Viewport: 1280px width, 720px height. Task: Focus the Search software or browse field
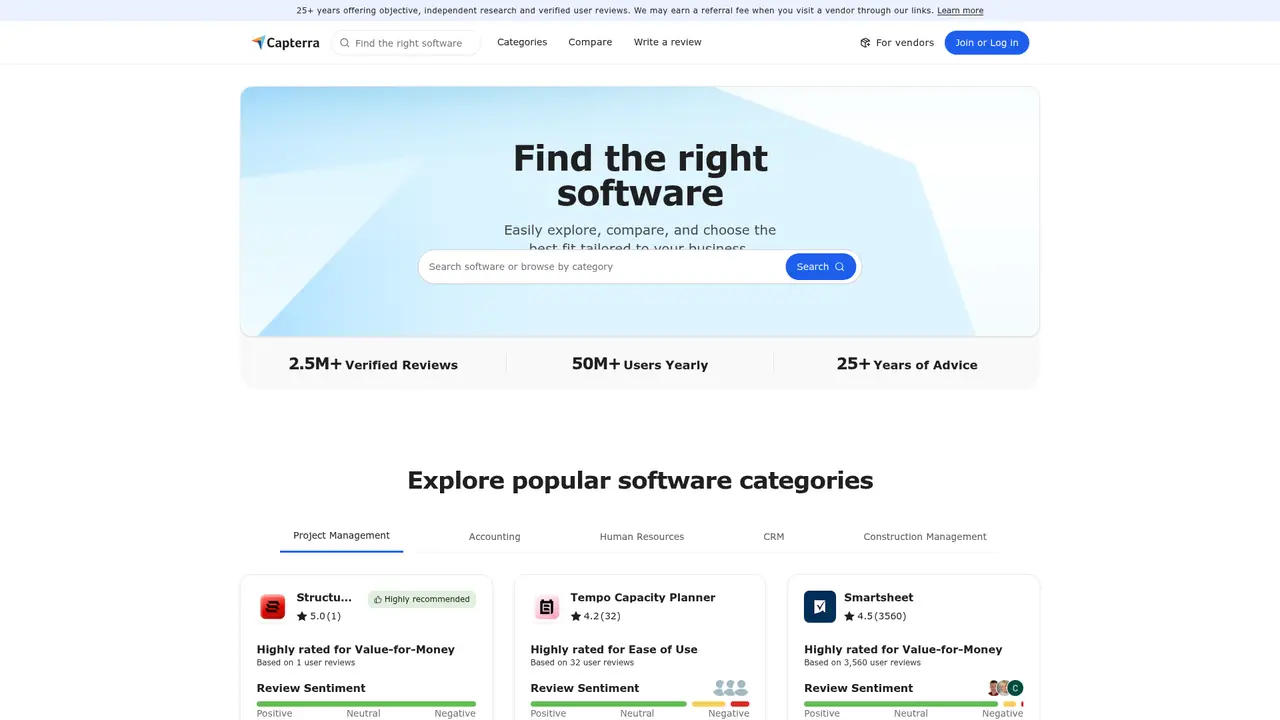coord(603,267)
